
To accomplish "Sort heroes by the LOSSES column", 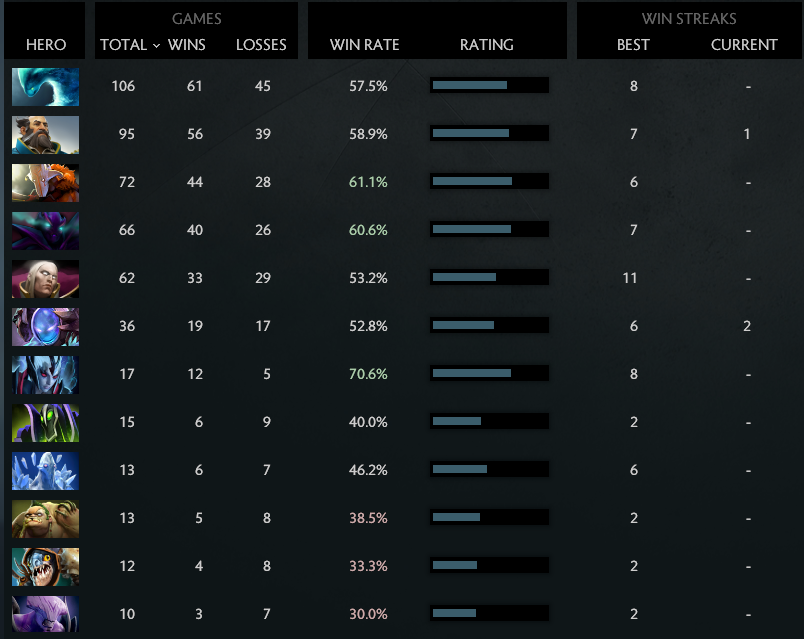I will click(261, 44).
